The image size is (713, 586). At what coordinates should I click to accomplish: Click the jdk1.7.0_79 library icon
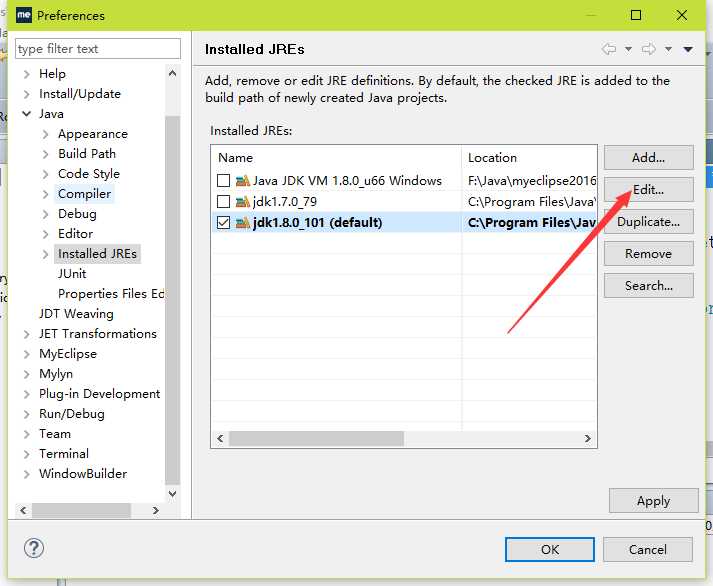(243, 201)
